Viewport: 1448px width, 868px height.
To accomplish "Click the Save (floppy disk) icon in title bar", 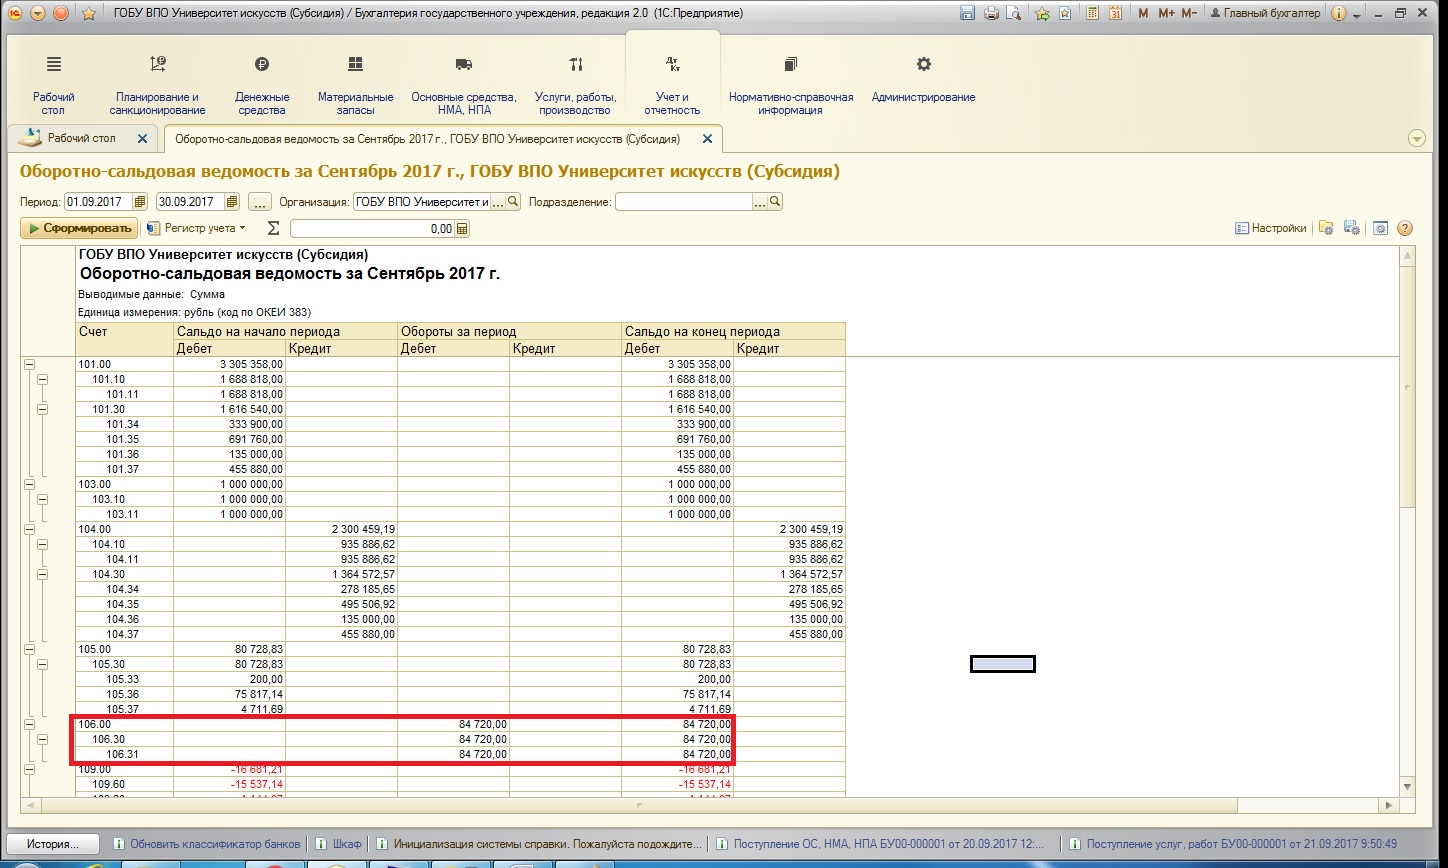I will (x=967, y=13).
